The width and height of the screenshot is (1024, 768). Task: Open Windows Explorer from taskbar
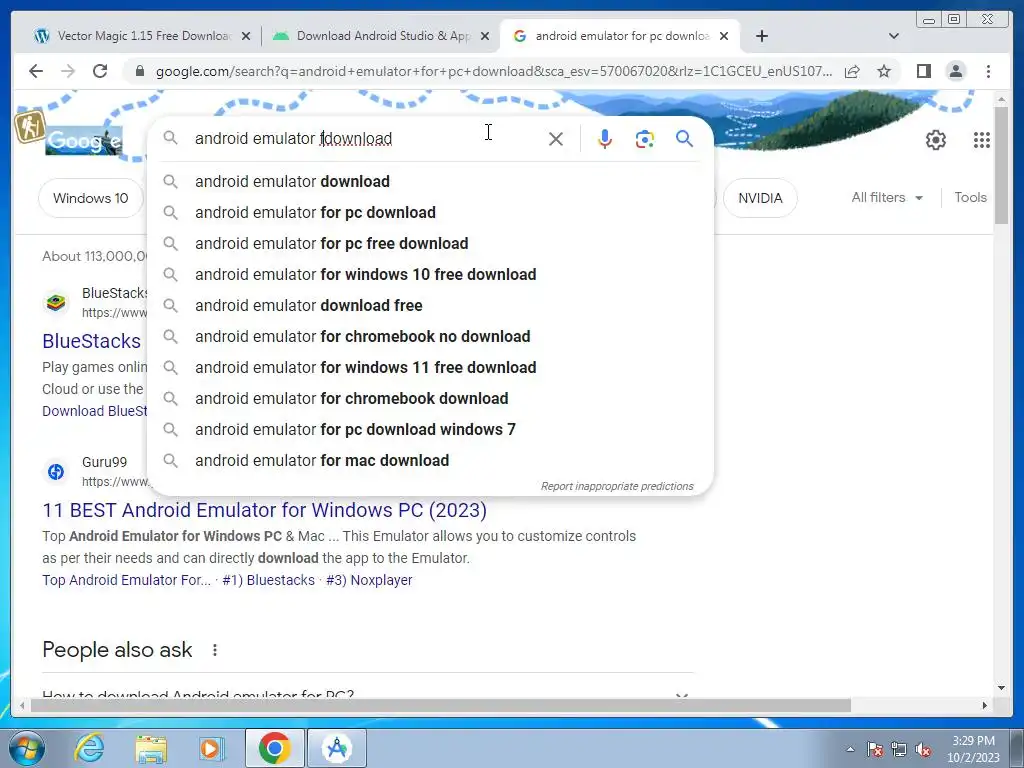coord(151,748)
